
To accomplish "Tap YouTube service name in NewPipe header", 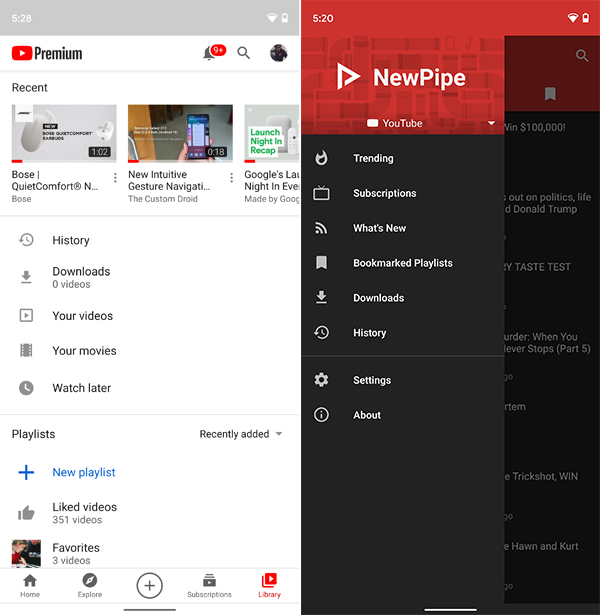I will pyautogui.click(x=402, y=123).
